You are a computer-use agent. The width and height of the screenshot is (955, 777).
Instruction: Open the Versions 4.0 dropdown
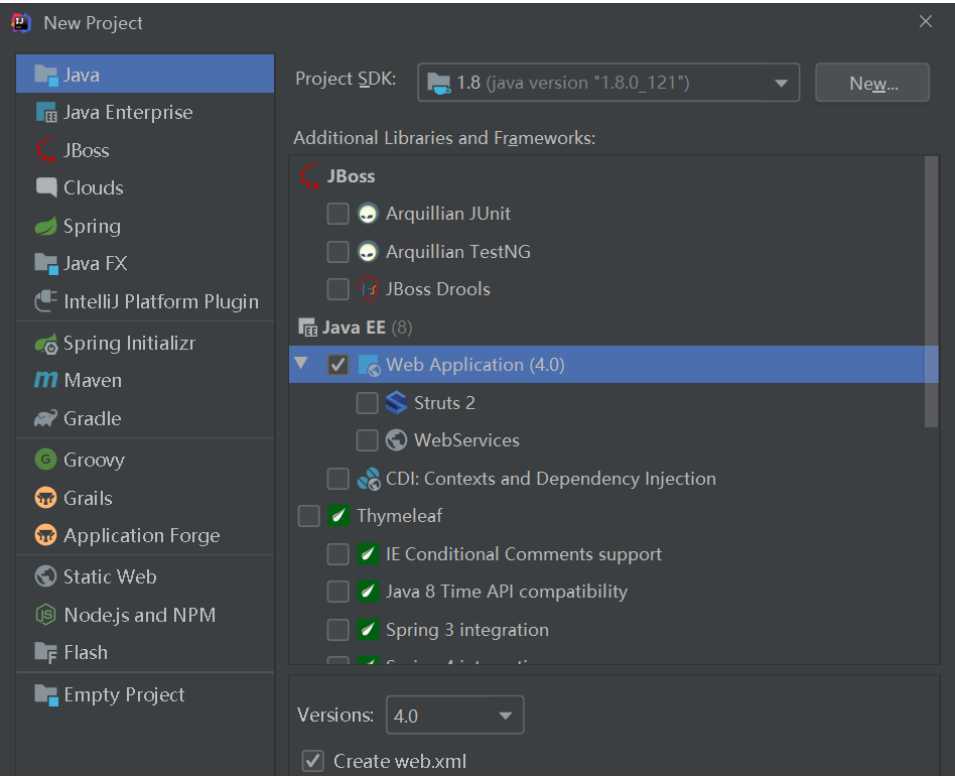(455, 715)
